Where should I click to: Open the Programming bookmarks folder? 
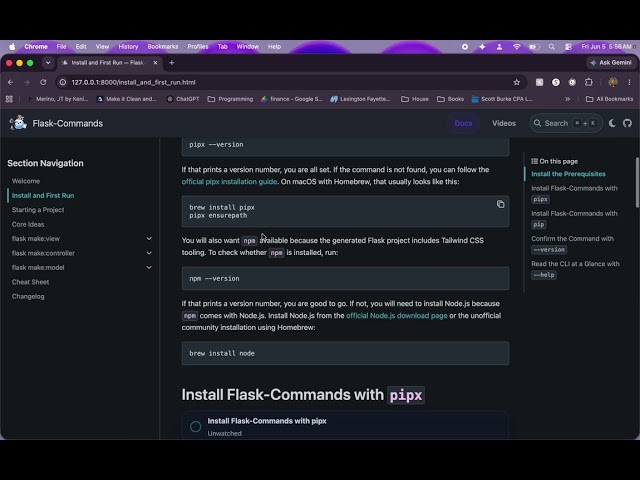[x=230, y=99]
